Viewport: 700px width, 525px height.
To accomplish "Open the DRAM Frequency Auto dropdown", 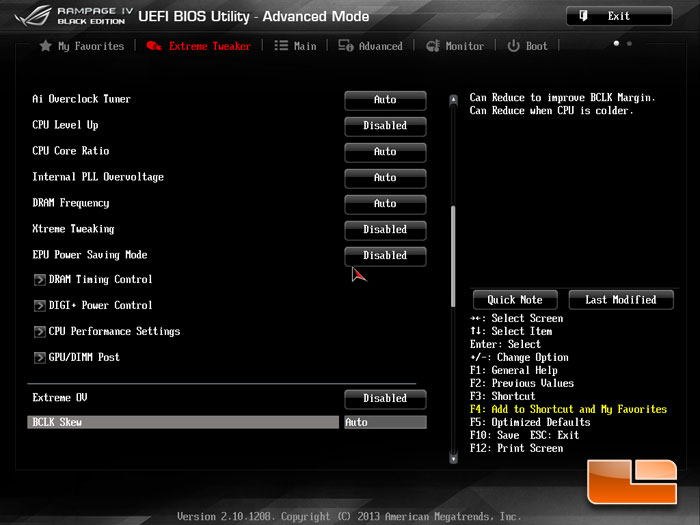I will pyautogui.click(x=385, y=204).
